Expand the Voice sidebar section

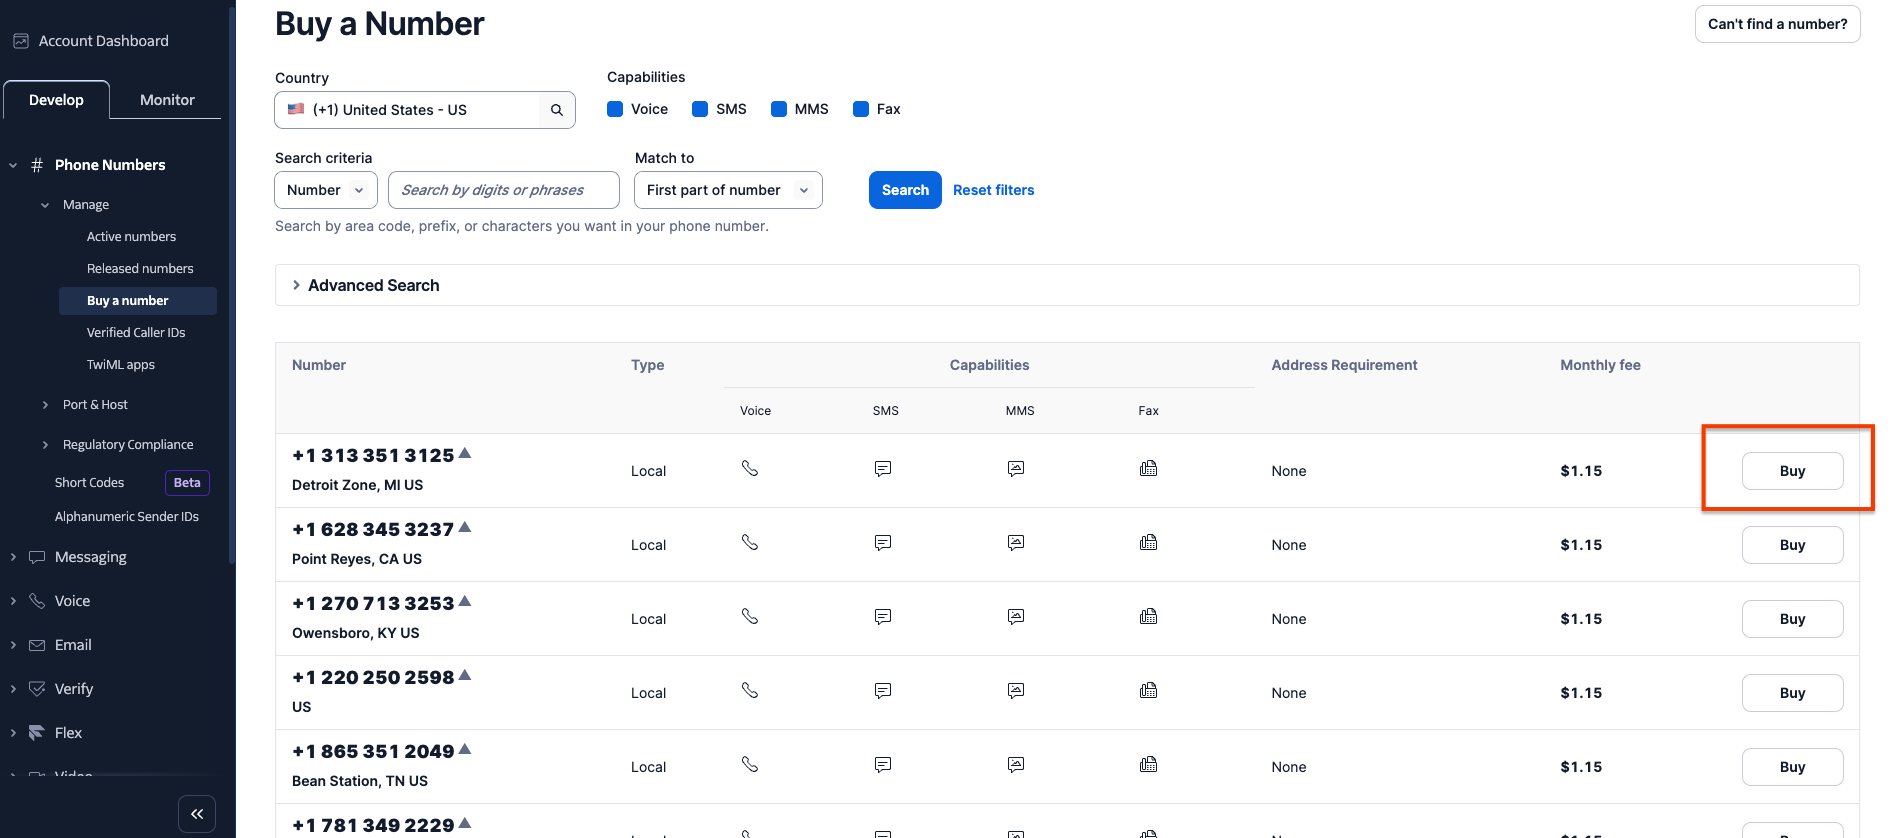[13, 601]
